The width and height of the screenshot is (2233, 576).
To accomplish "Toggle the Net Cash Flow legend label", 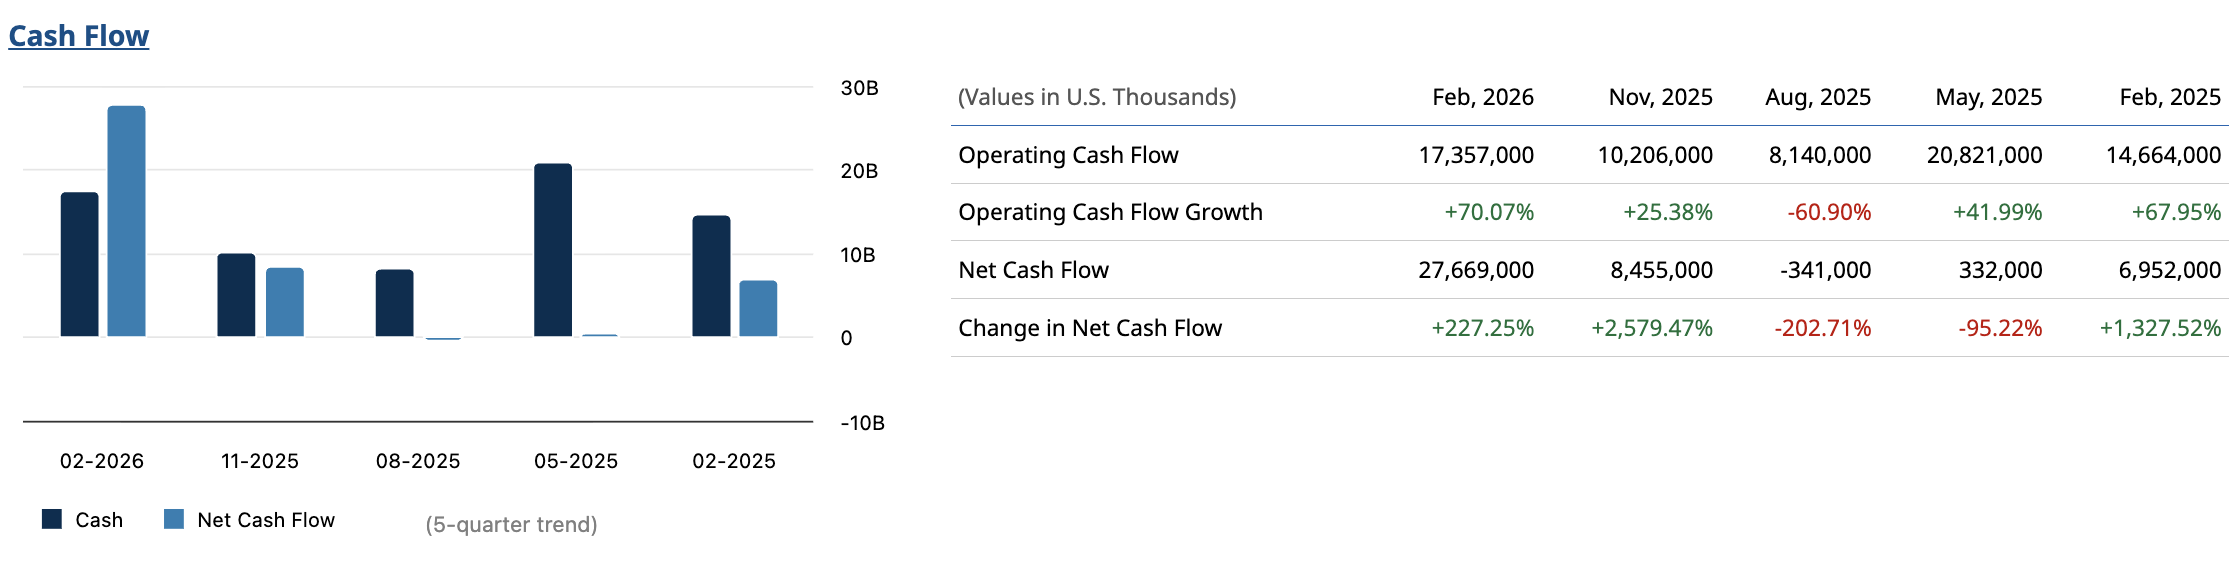I will tap(266, 520).
